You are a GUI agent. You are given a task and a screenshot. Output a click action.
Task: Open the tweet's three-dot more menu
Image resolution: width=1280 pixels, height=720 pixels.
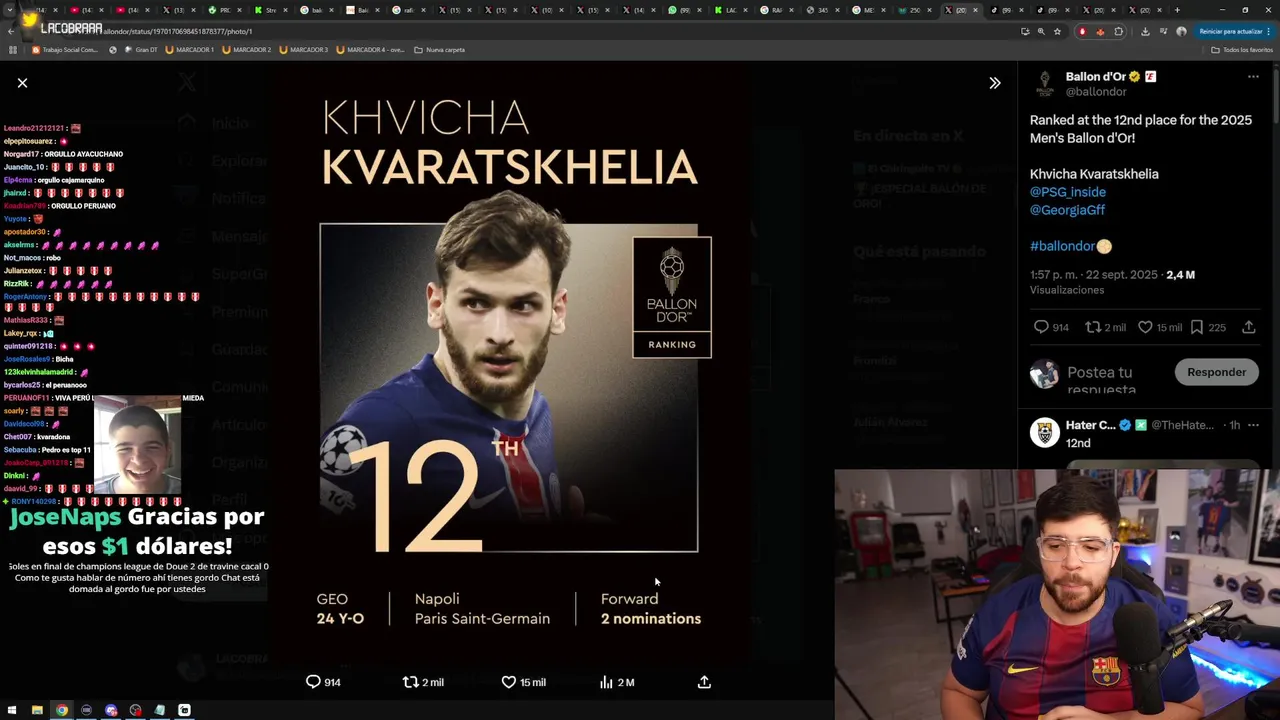point(1253,77)
